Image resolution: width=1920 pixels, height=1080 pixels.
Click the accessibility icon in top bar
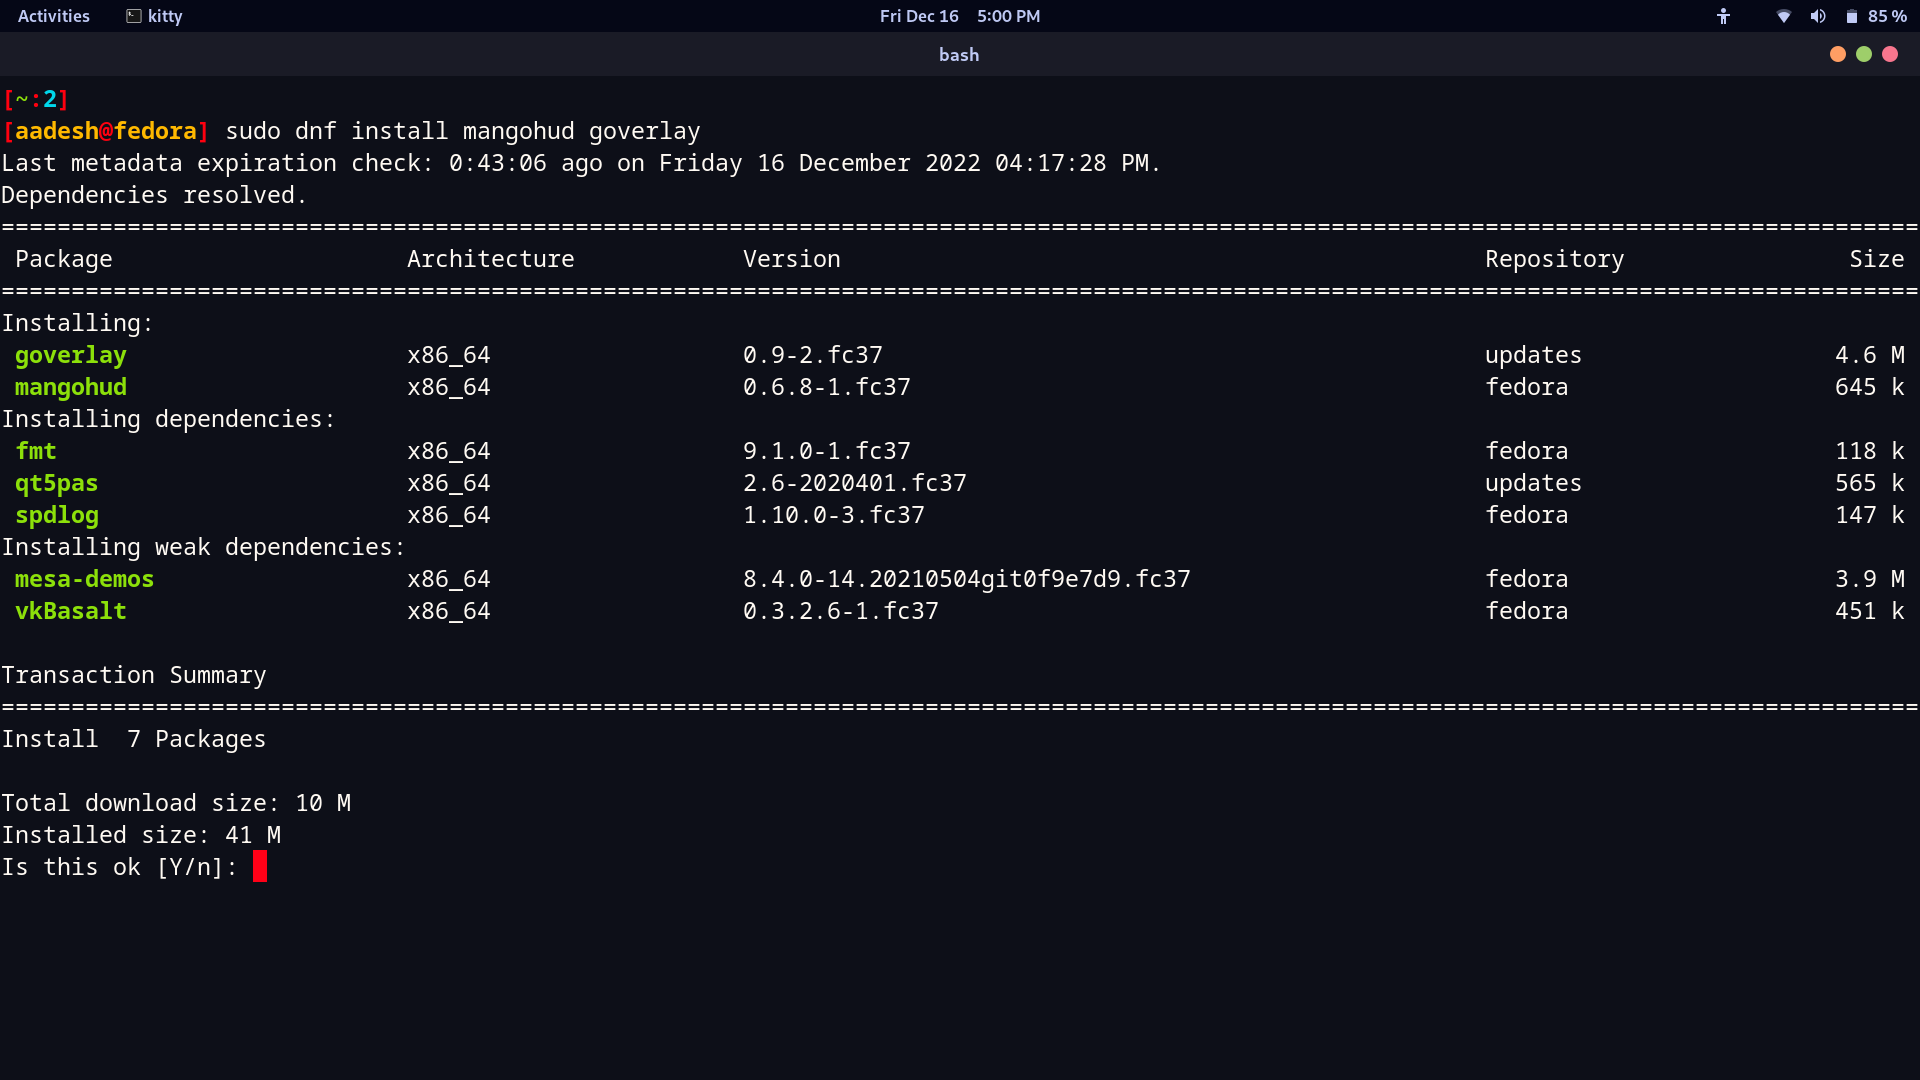tap(1723, 16)
